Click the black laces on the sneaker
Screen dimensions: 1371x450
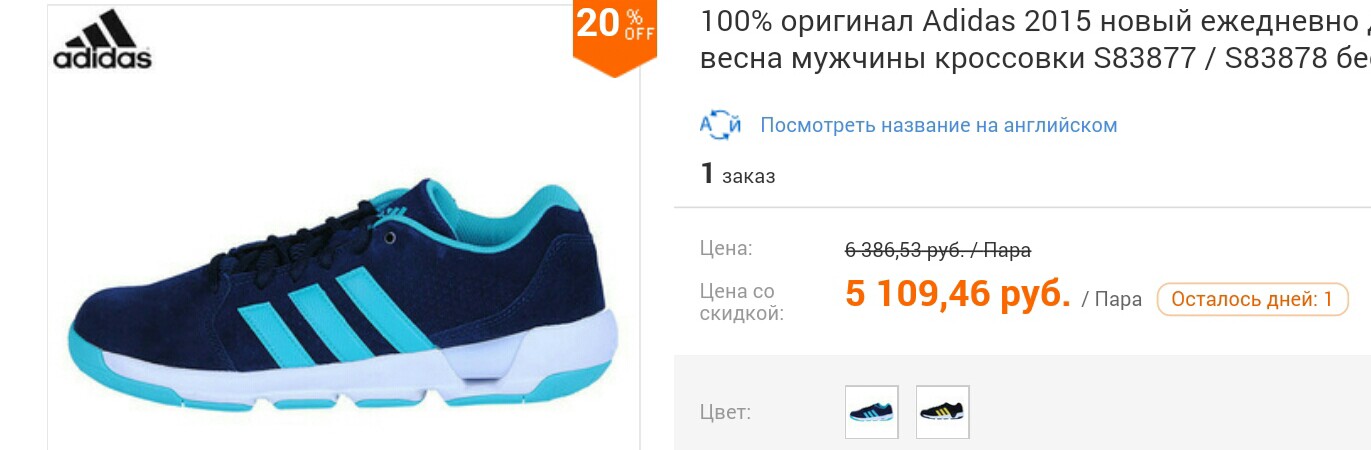(300, 240)
